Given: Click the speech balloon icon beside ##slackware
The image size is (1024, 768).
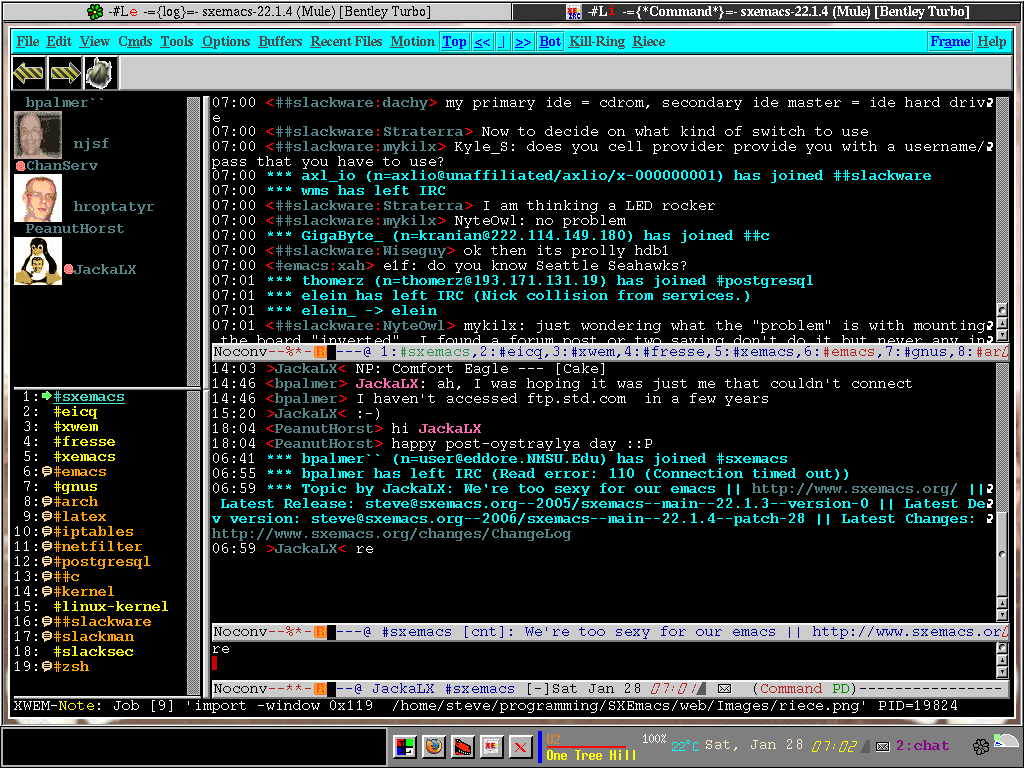Looking at the screenshot, I should pyautogui.click(x=47, y=622).
